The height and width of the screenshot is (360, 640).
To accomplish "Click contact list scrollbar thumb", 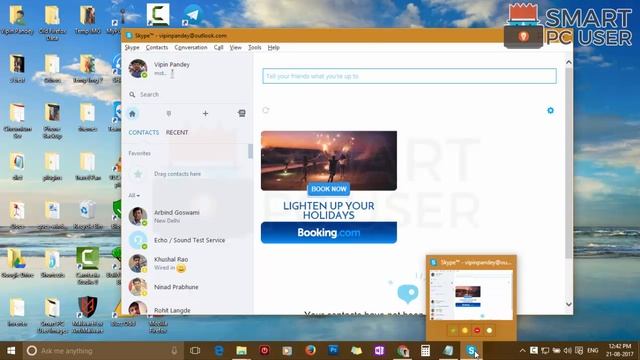I will point(250,151).
